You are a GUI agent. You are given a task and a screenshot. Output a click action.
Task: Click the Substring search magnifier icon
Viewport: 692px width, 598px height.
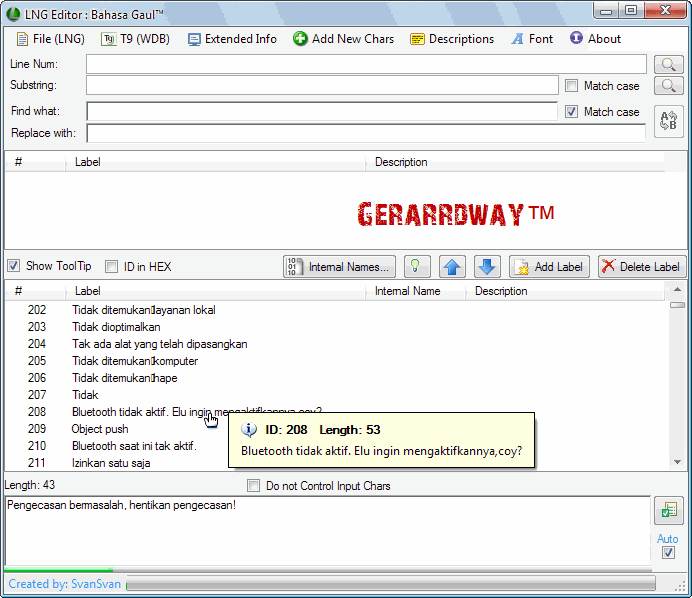[x=667, y=86]
